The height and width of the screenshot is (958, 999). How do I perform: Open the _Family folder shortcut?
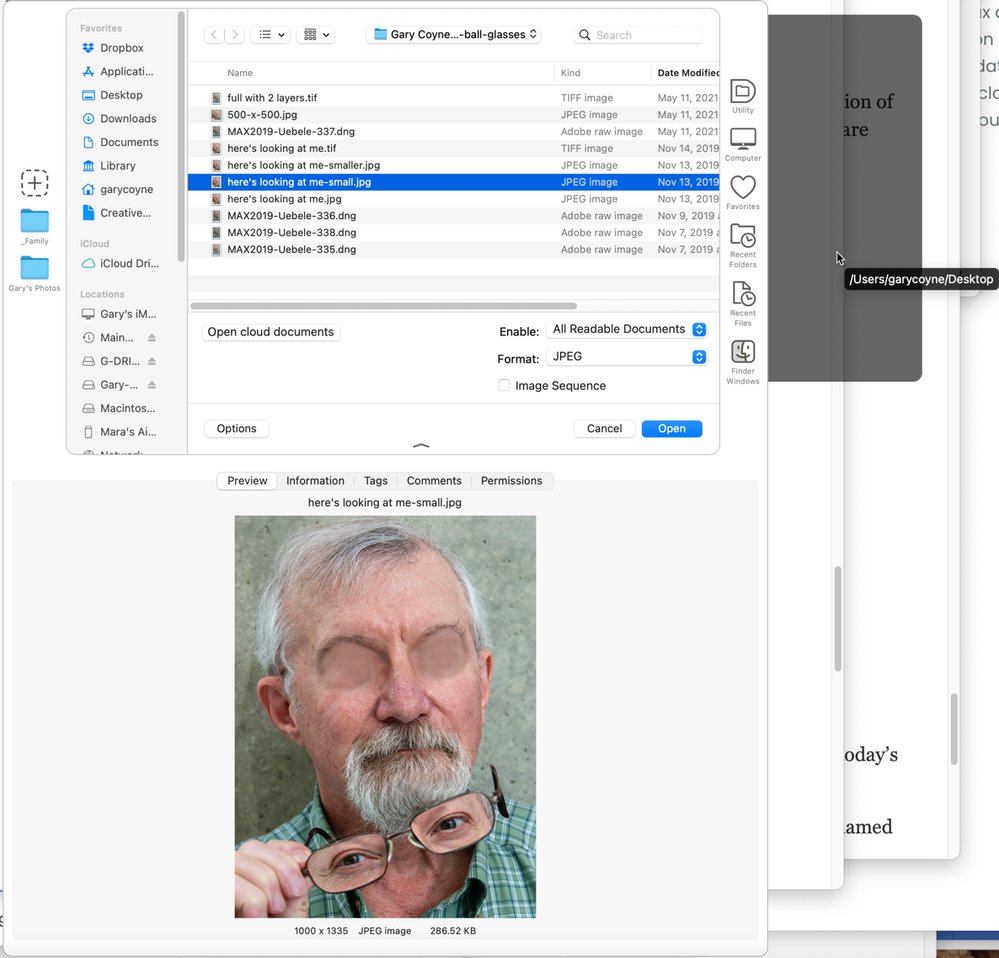[34, 226]
